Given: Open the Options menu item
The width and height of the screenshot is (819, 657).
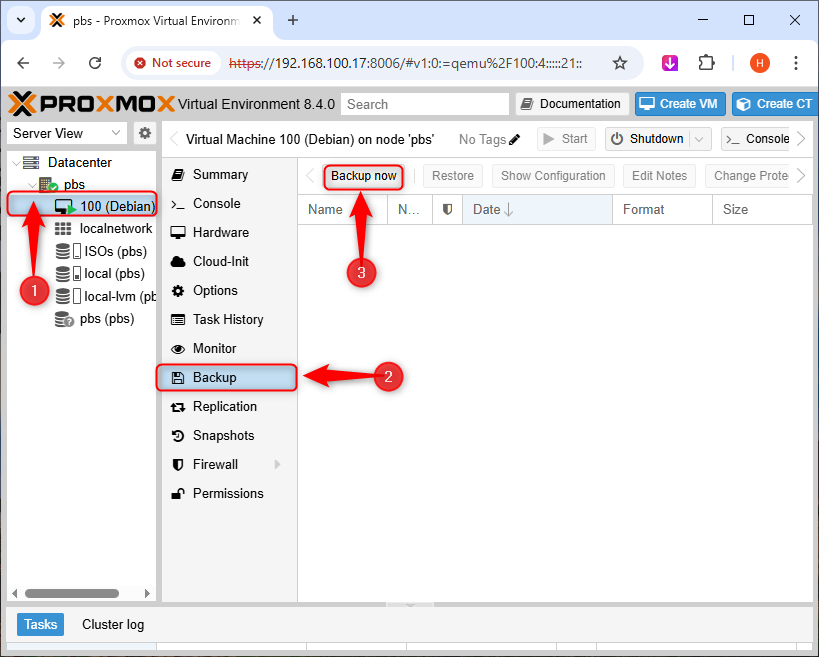Looking at the screenshot, I should pyautogui.click(x=229, y=290).
